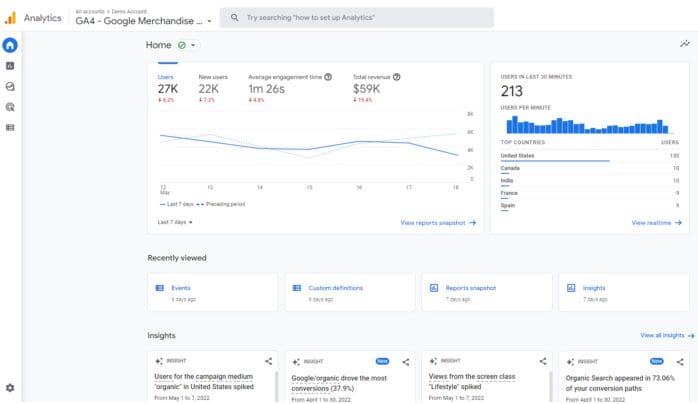Click the users per minute bar chart
Screen dimensions: 698x404
(x=588, y=125)
